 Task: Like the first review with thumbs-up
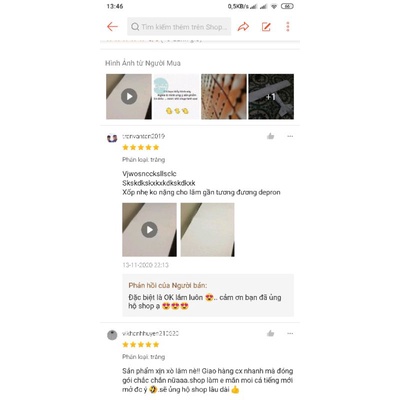270,136
